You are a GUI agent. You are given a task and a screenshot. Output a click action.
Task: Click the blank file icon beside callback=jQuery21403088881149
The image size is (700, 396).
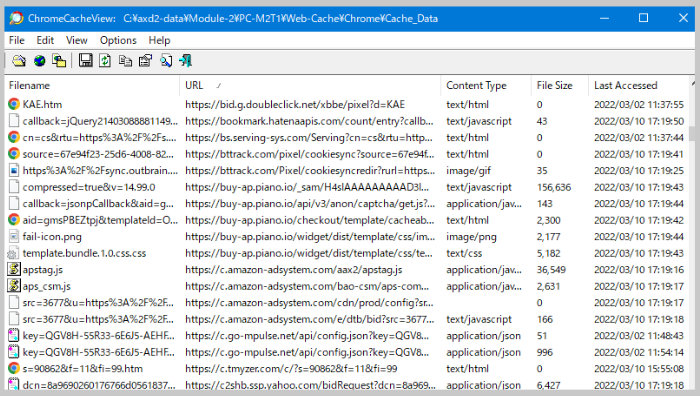[x=14, y=121]
